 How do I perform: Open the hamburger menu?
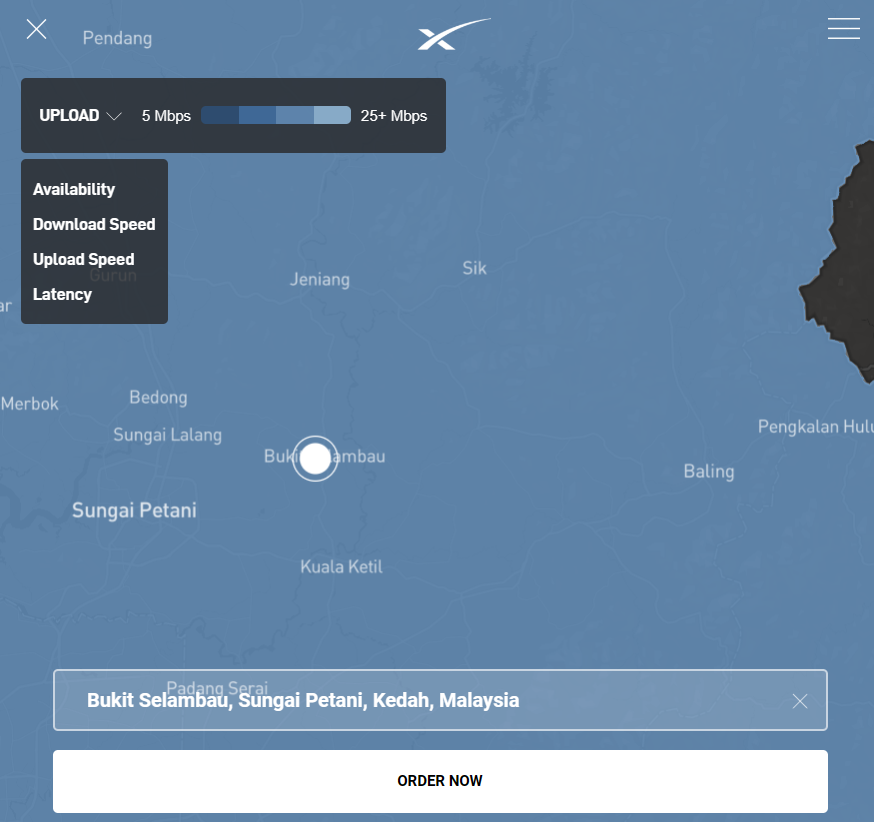point(843,29)
